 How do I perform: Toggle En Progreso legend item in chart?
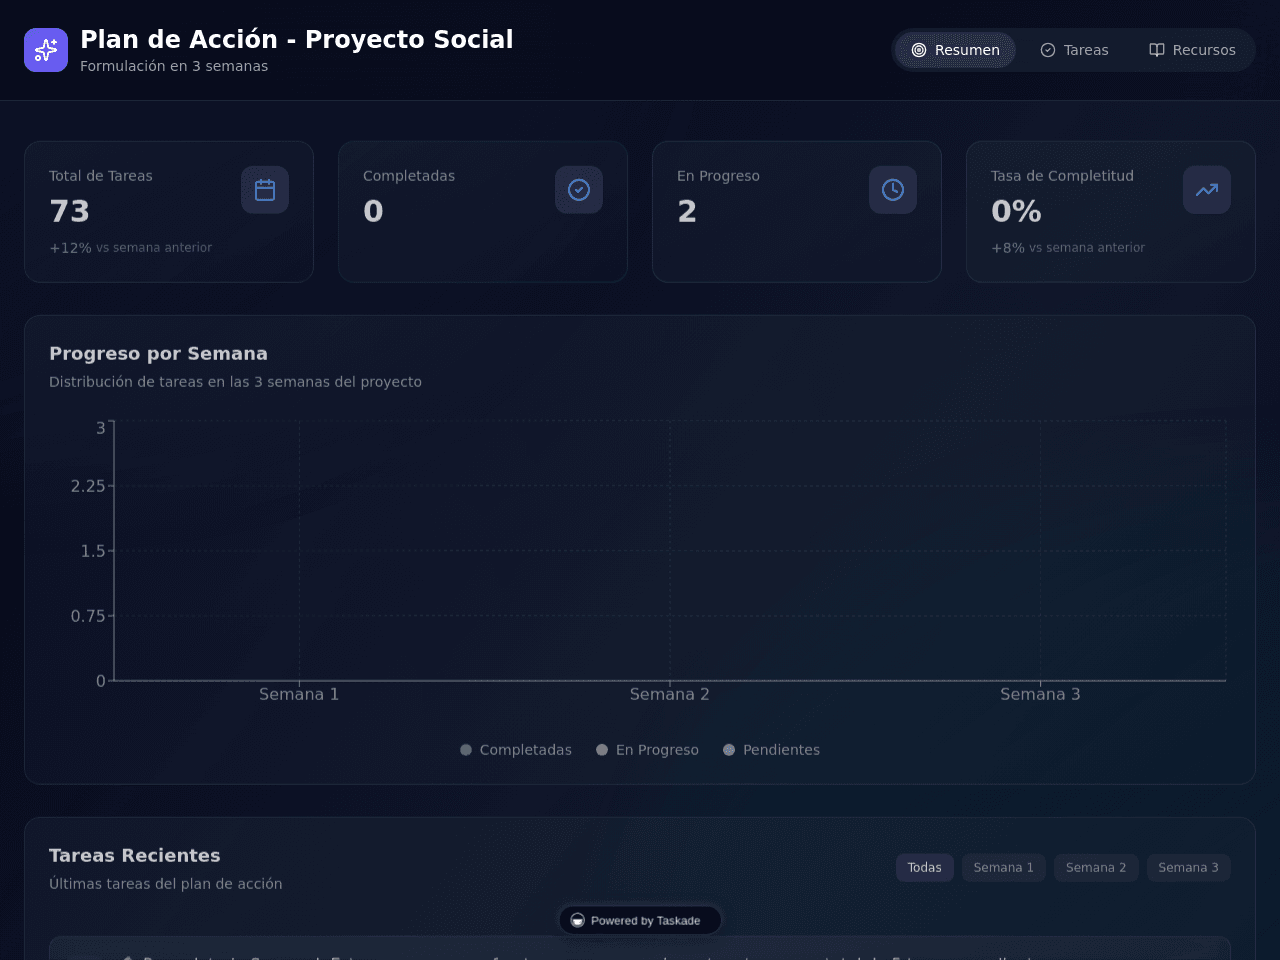[x=647, y=750]
